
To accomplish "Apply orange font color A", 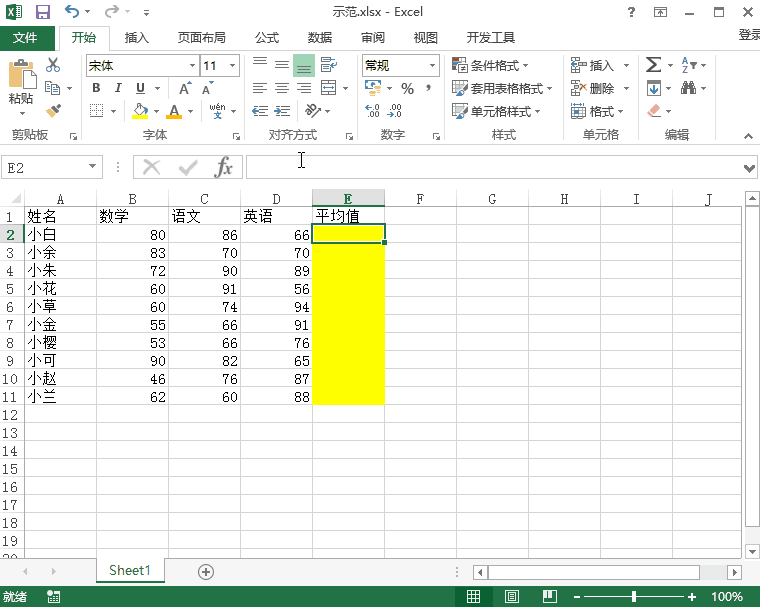I will click(x=174, y=111).
